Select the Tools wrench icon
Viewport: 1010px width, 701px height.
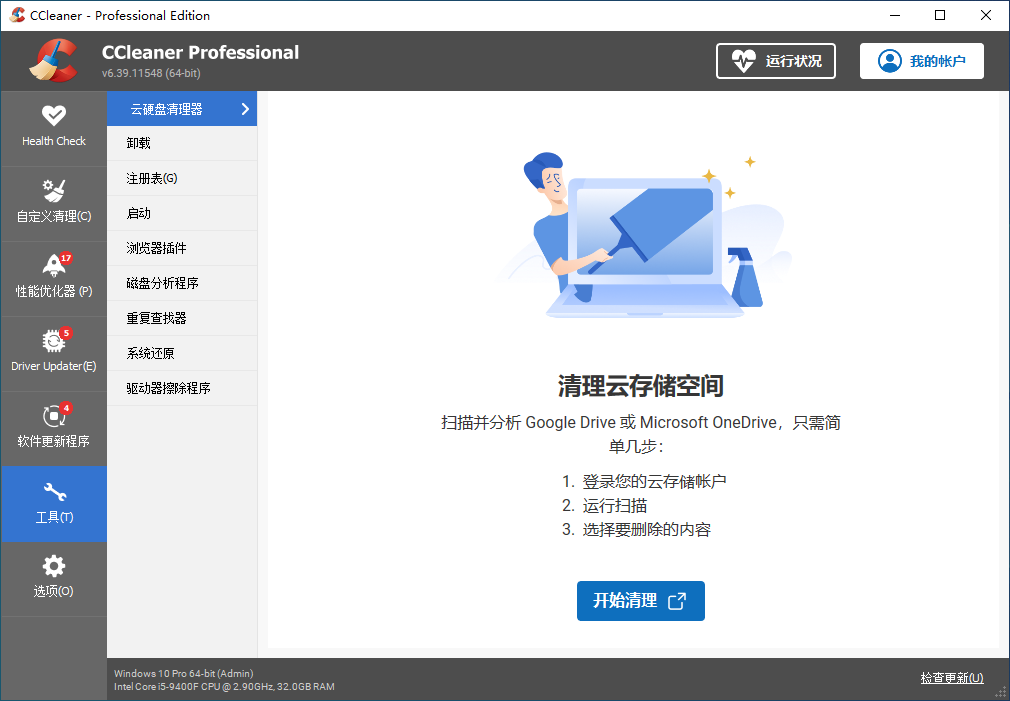click(x=54, y=492)
